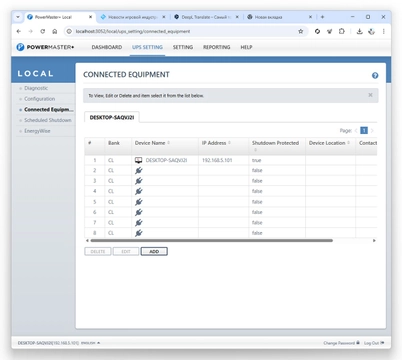
Task: Dismiss the info message banner
Action: 370,95
